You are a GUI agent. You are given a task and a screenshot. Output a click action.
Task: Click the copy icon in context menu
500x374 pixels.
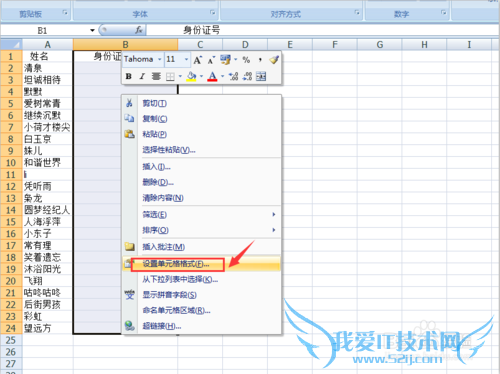[129, 118]
